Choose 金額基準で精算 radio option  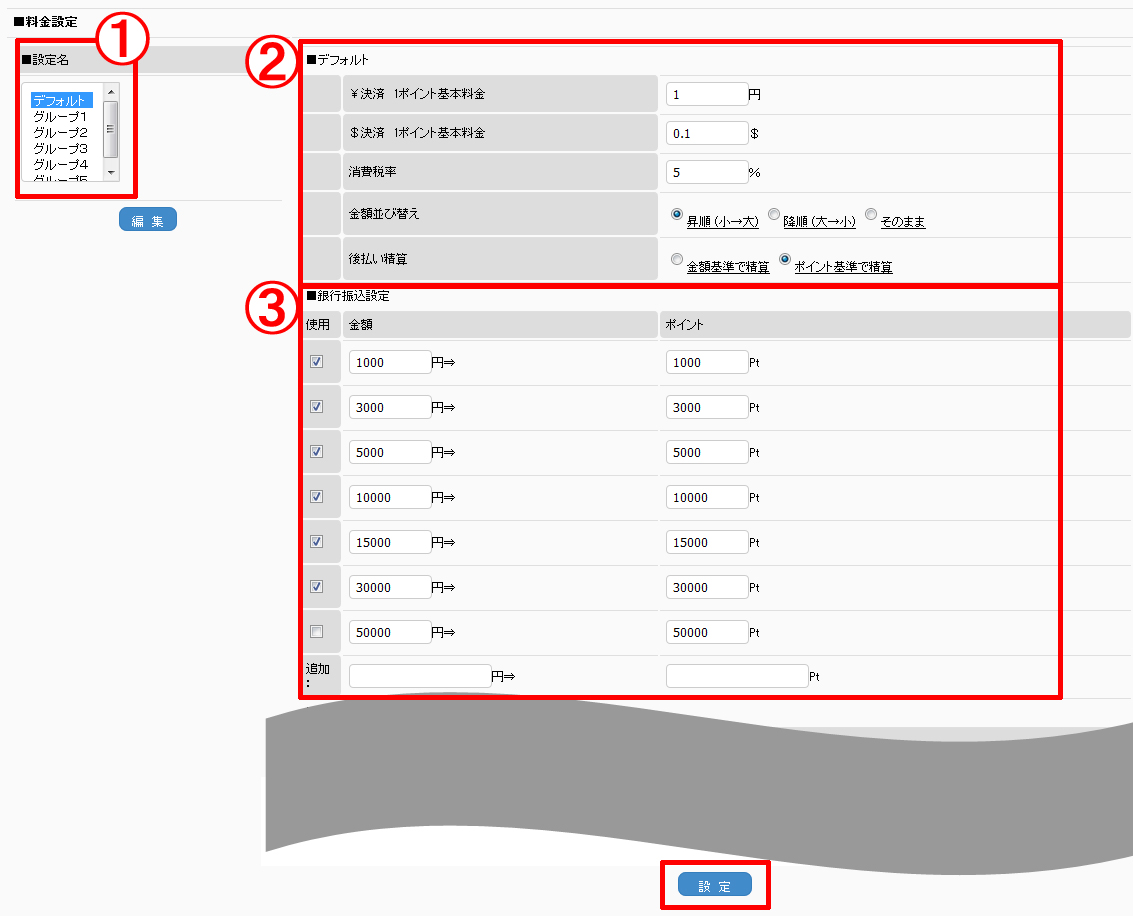point(677,258)
